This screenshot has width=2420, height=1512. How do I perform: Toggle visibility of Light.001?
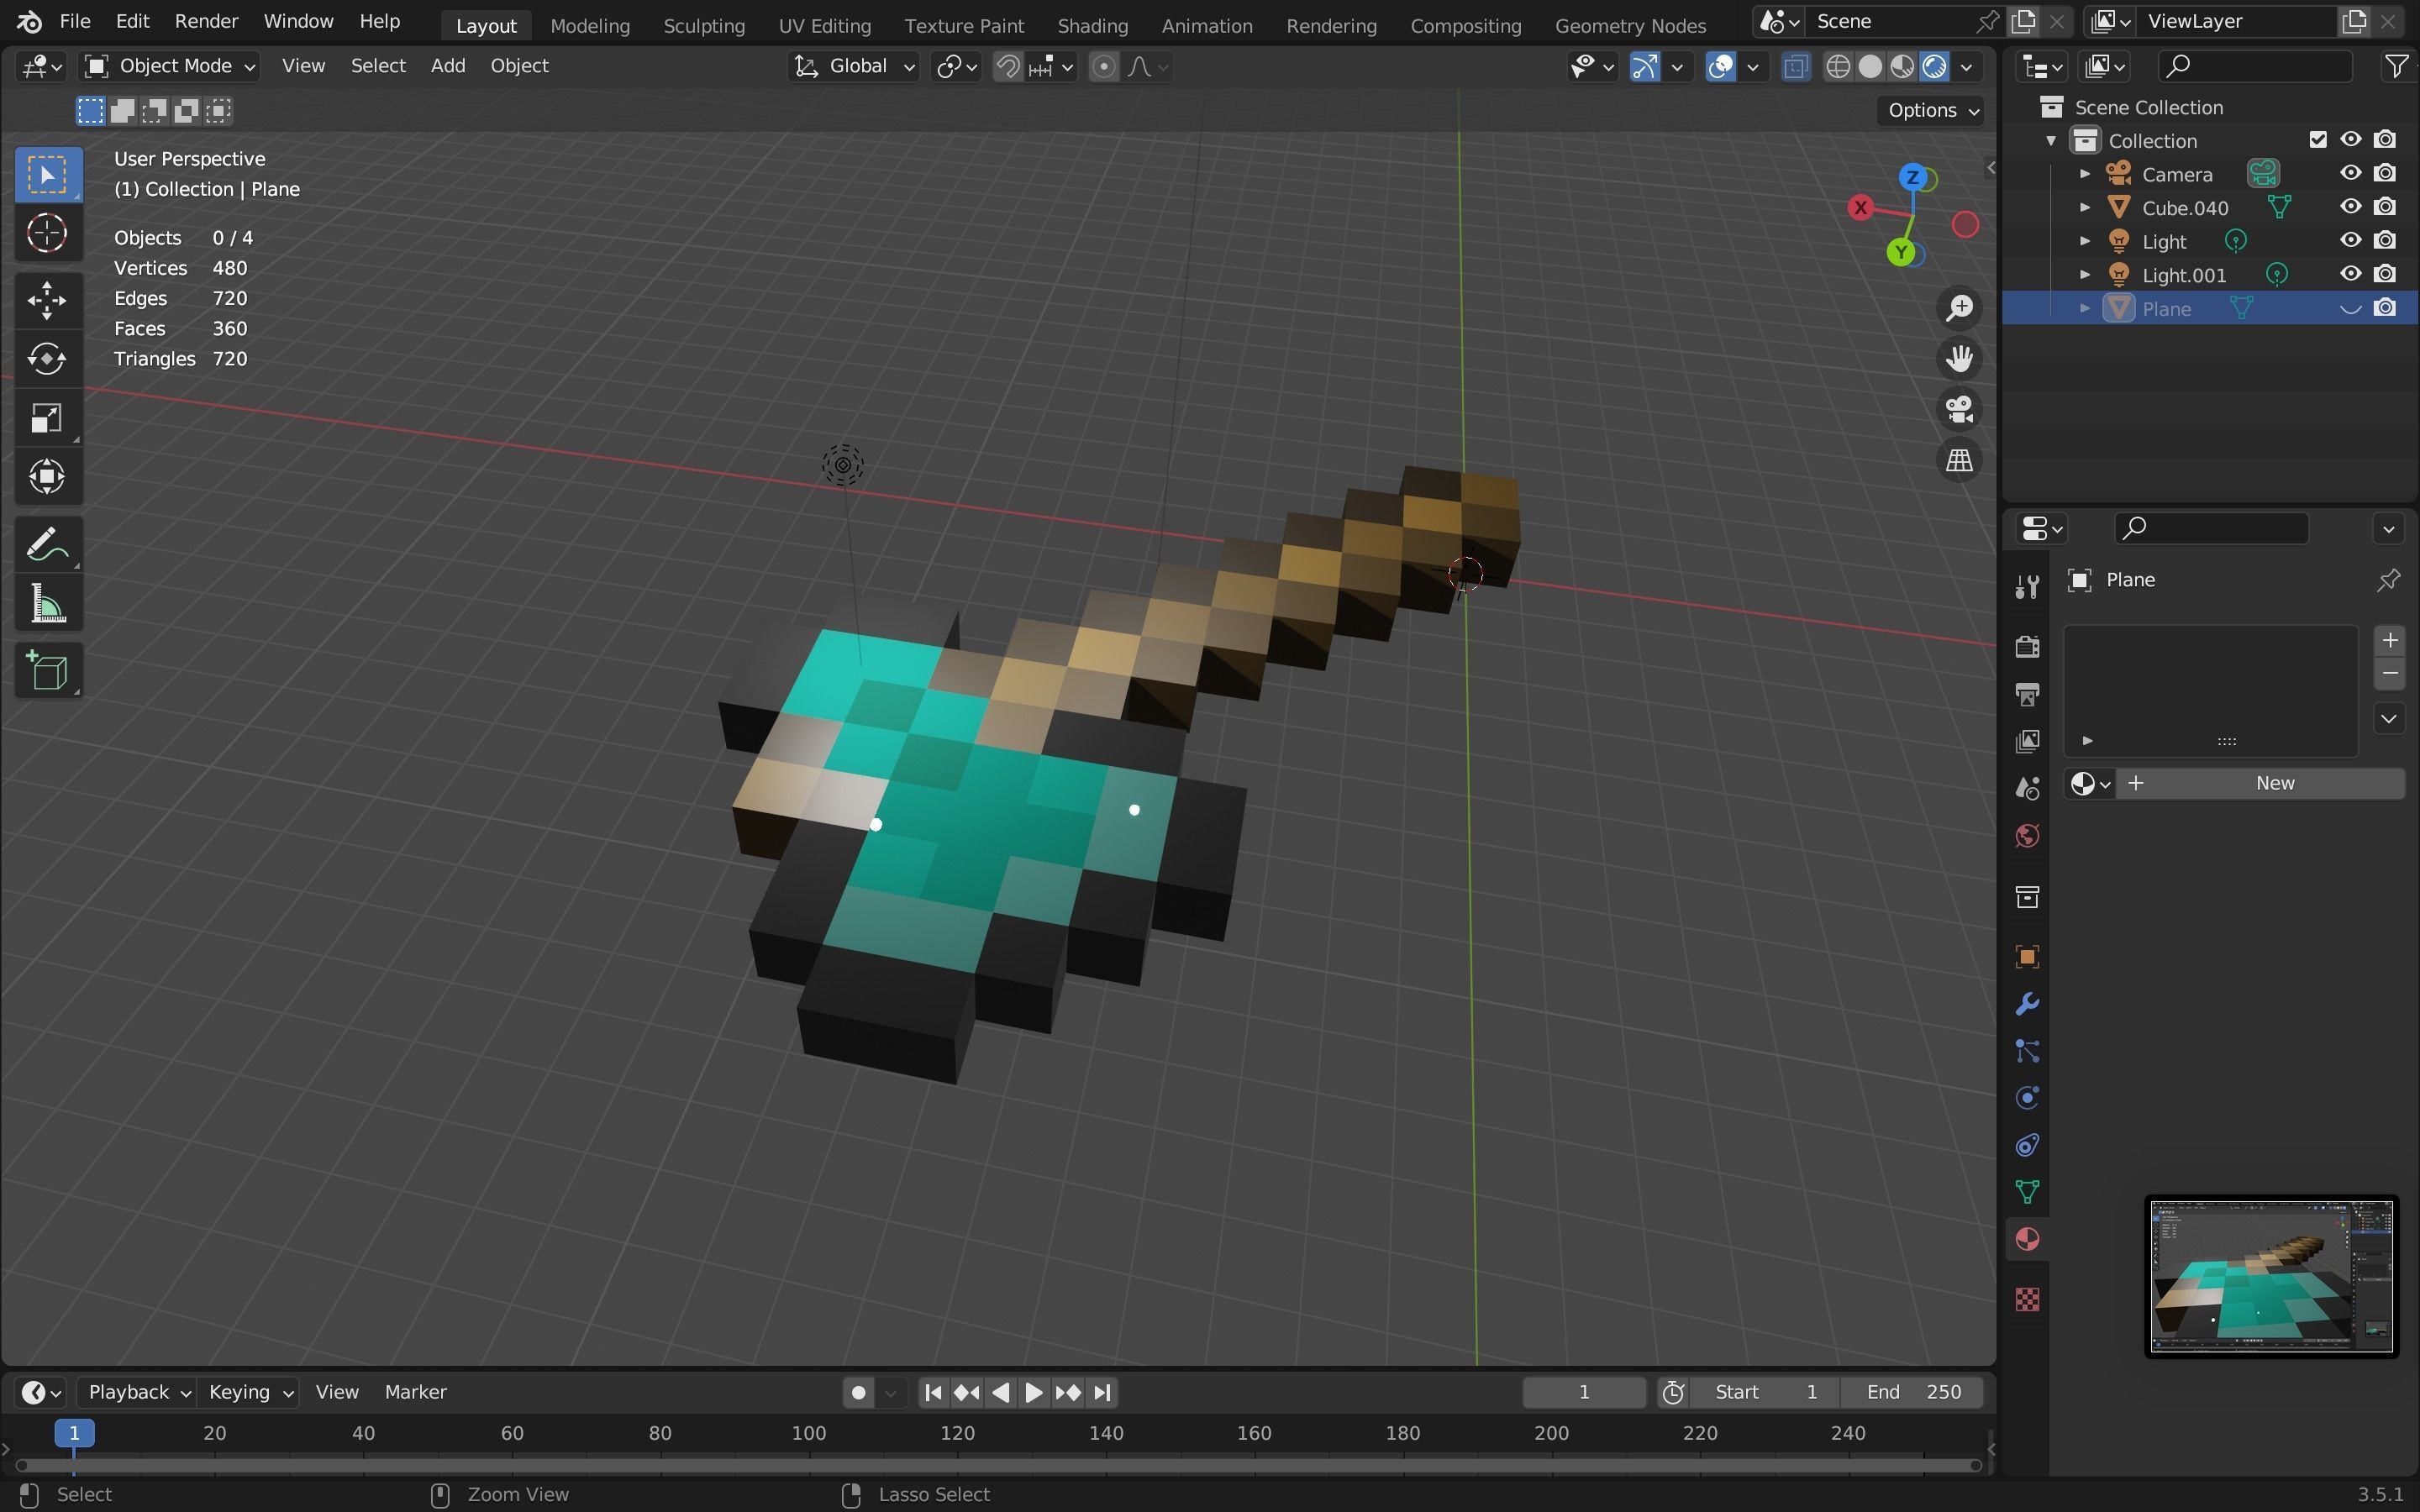[2350, 274]
